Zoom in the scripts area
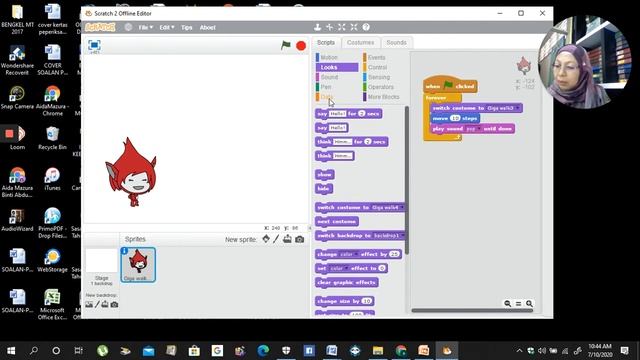 pos(529,304)
